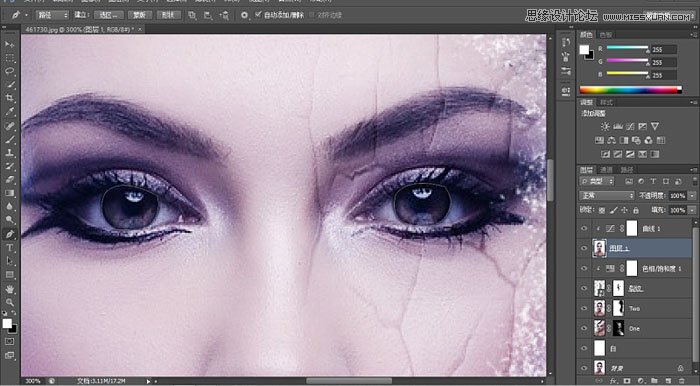
Task: Select the Rectangular Marquee tool
Action: pyautogui.click(x=9, y=58)
